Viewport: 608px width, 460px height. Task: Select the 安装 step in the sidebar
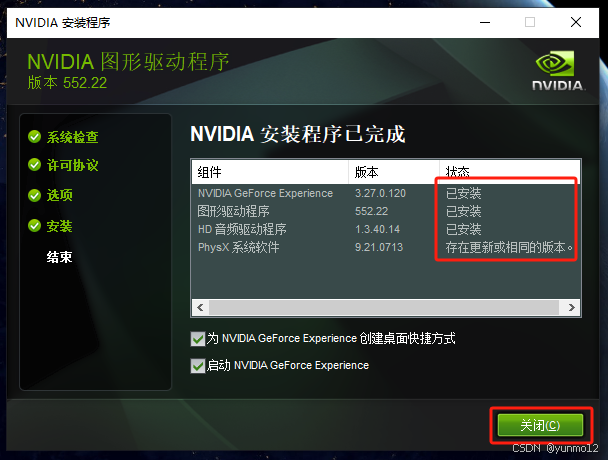point(59,226)
